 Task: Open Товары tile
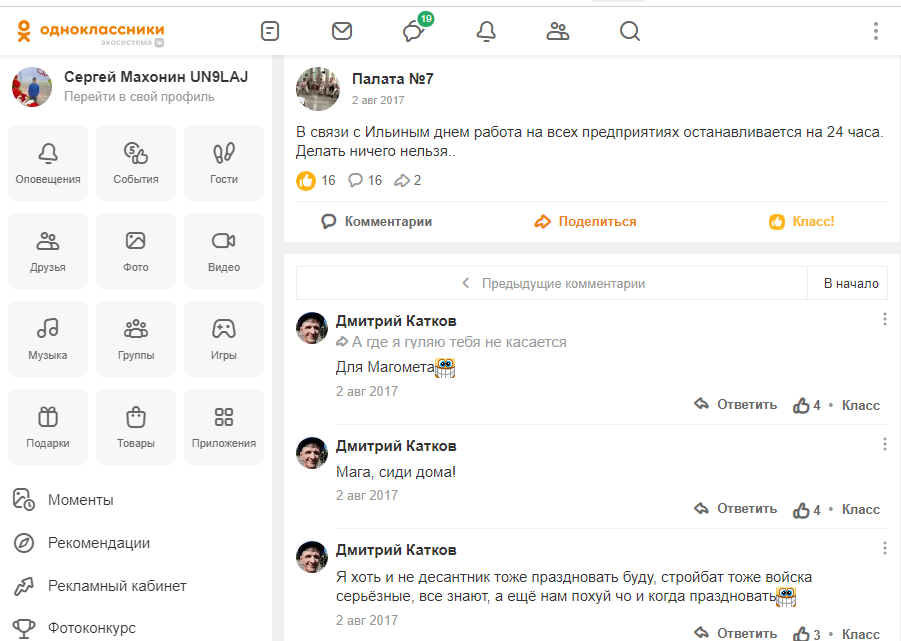pyautogui.click(x=136, y=427)
